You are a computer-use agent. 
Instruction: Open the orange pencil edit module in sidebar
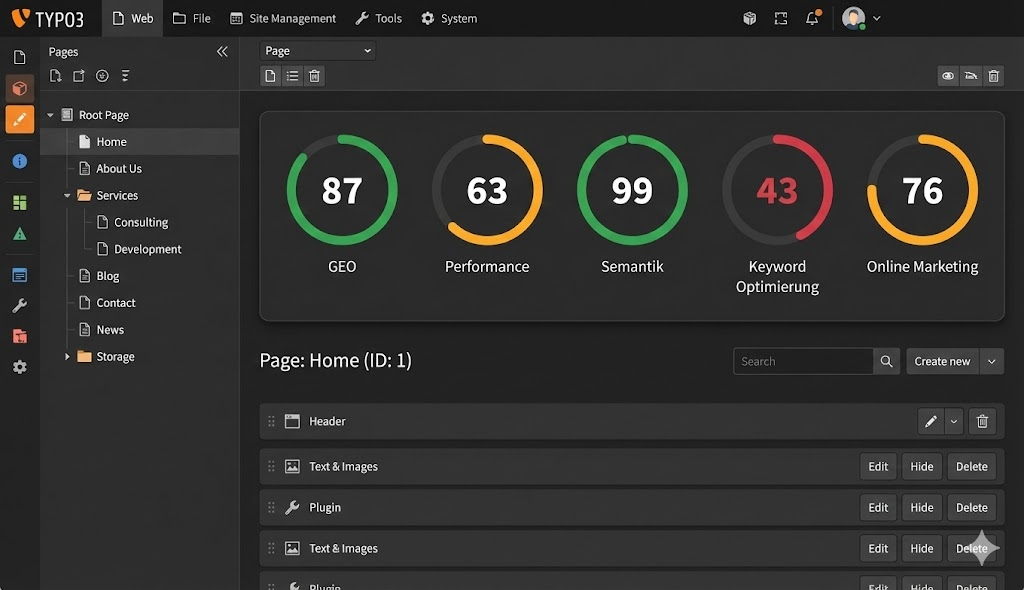click(x=19, y=119)
